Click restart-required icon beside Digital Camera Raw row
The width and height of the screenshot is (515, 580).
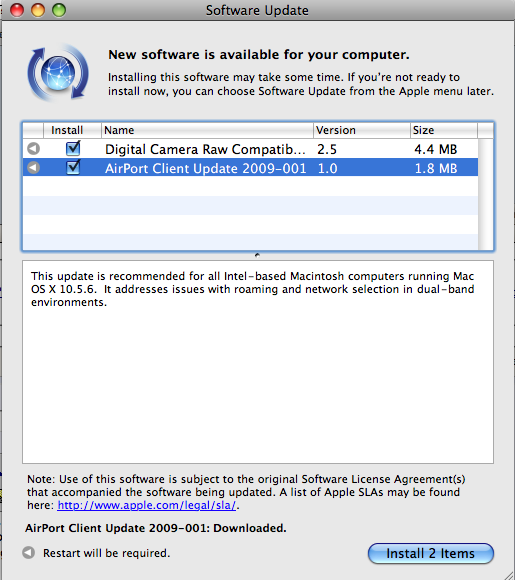tap(33, 149)
